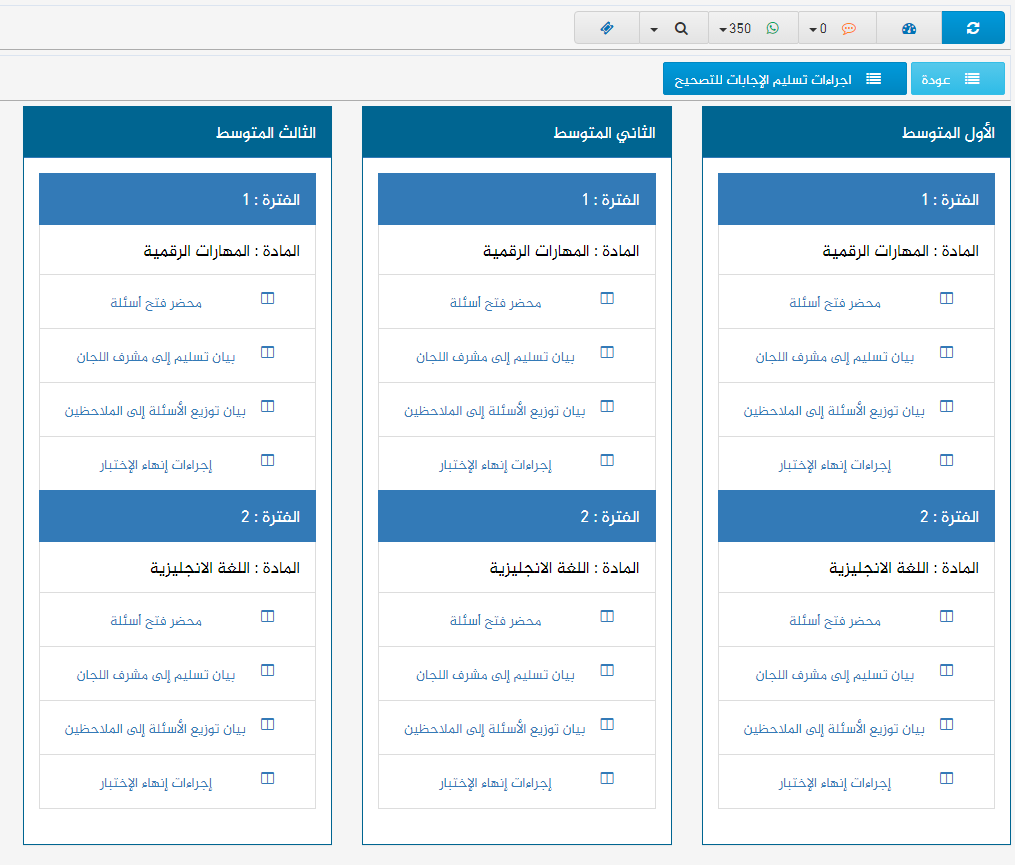The height and width of the screenshot is (865, 1015).
Task: Expand the messages 0 dropdown arrow
Action: 812,29
